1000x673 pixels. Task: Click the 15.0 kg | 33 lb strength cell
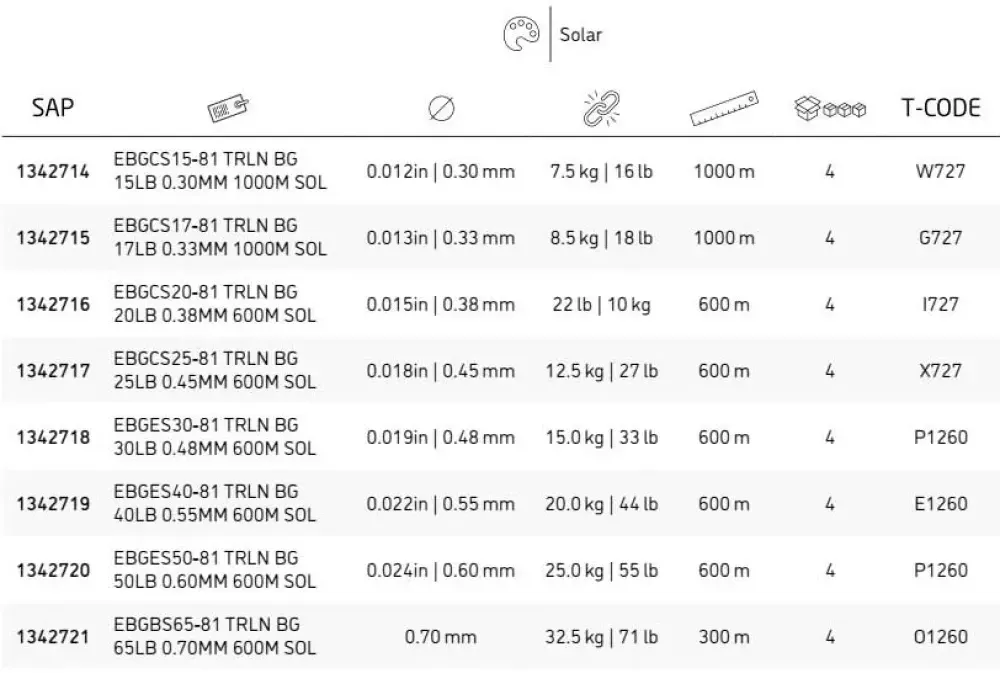pos(601,438)
